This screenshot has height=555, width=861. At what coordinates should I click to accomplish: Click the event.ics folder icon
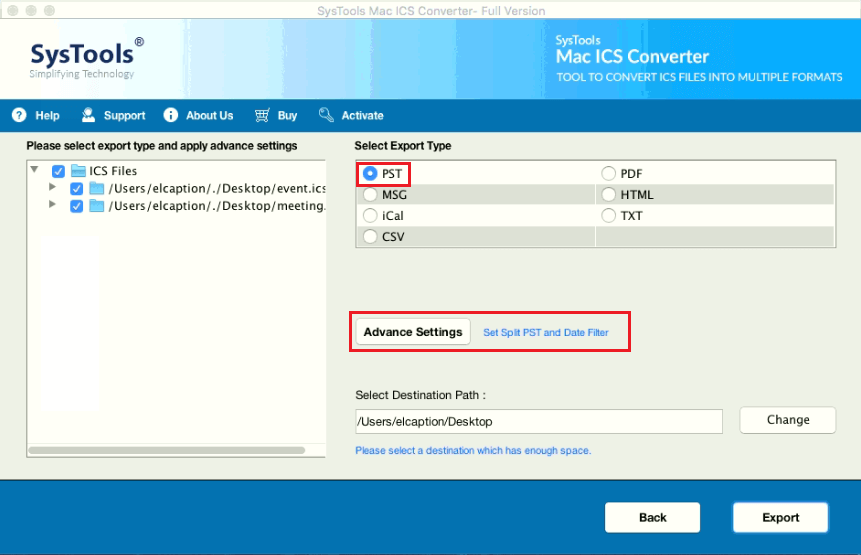(97, 188)
